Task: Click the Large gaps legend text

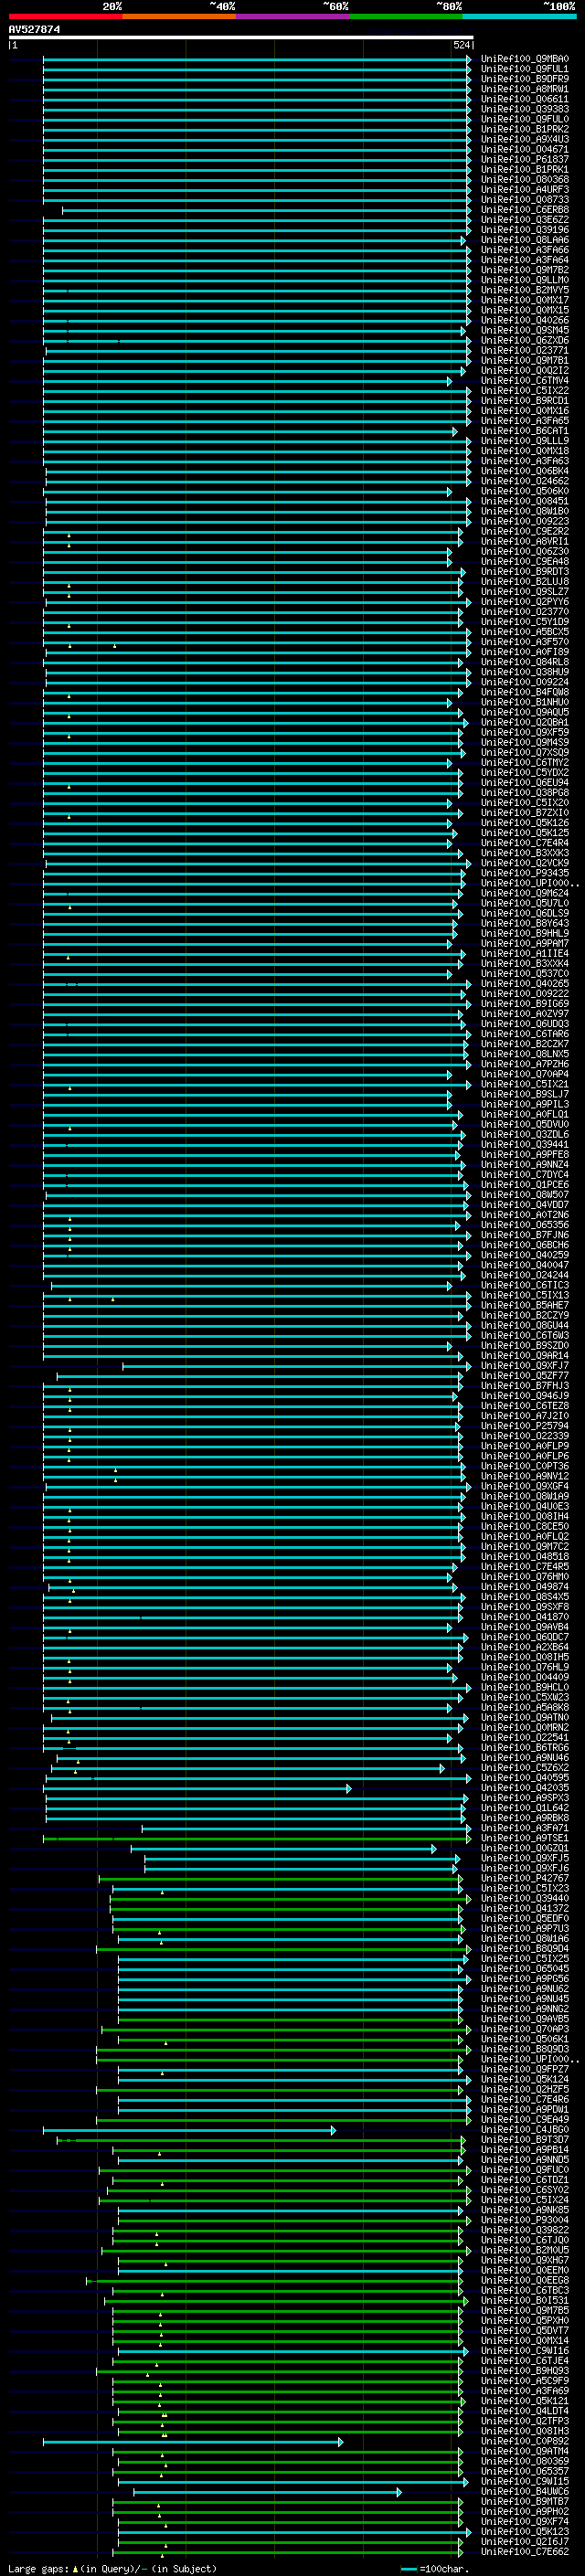Action: [x=112, y=2568]
